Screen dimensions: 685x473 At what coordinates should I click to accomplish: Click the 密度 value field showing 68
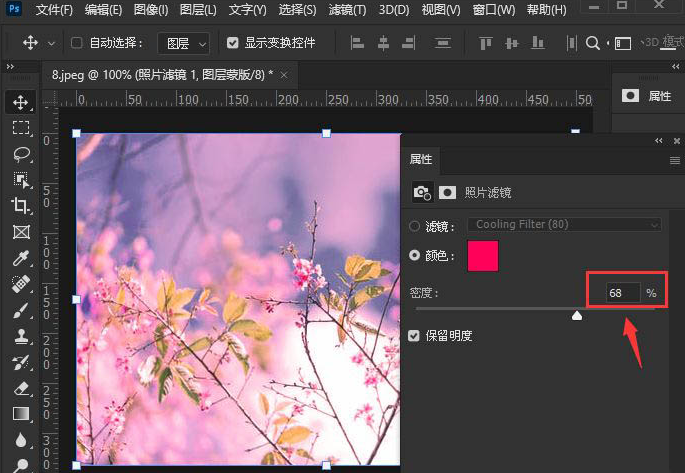[x=618, y=293]
